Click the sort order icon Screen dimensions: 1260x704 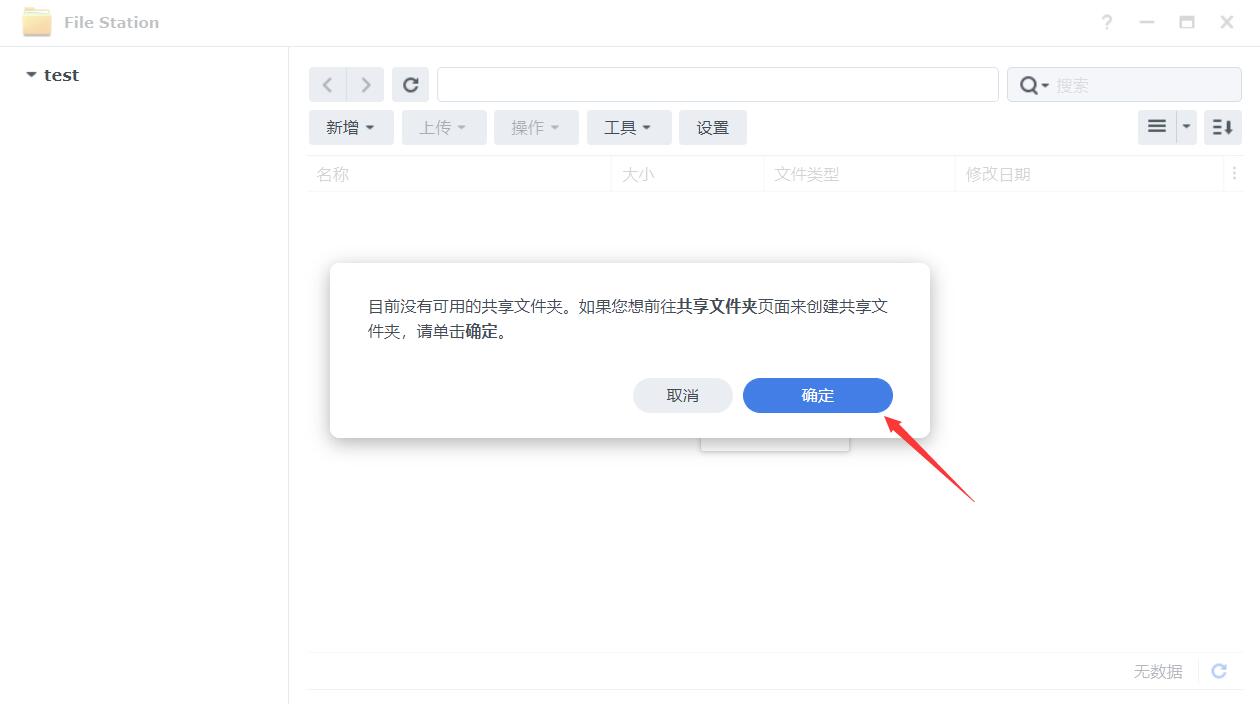coord(1221,127)
